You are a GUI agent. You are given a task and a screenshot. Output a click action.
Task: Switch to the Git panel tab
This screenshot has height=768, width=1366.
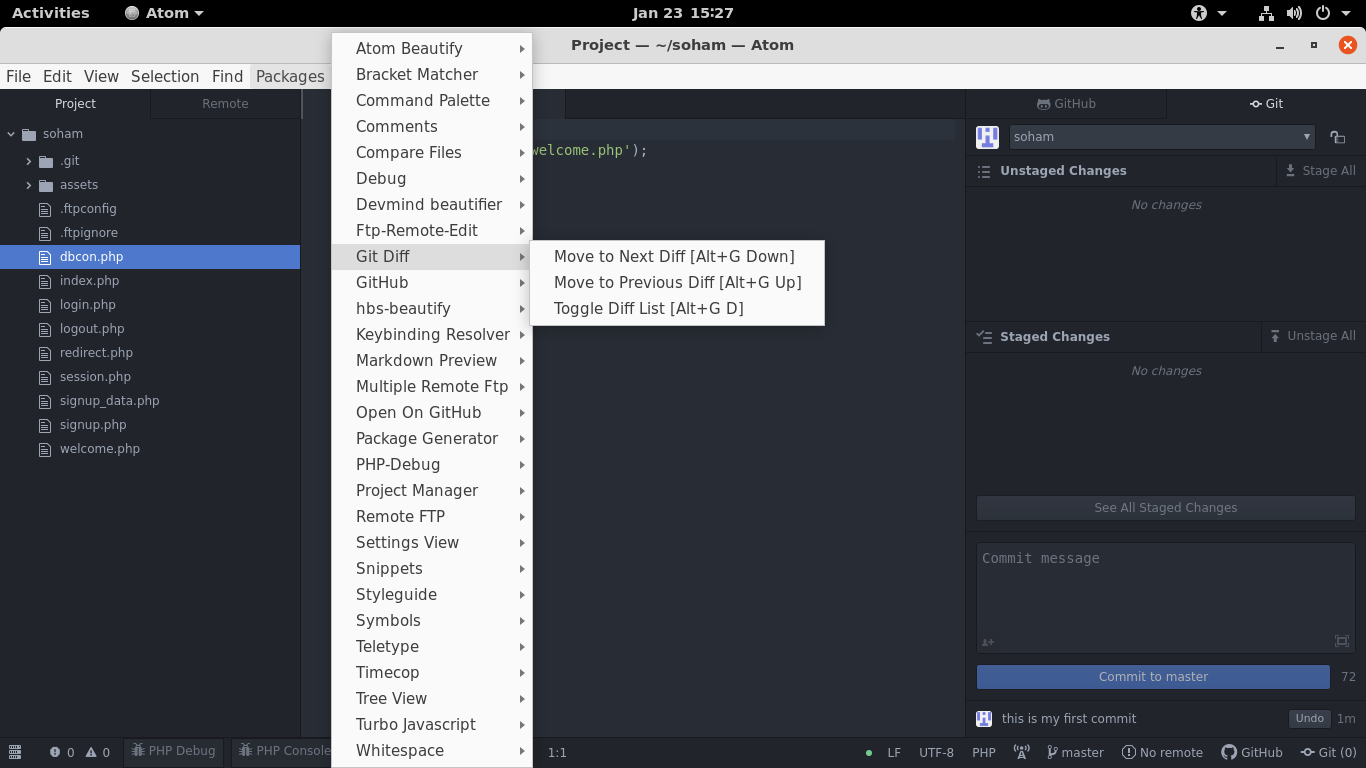click(1266, 104)
